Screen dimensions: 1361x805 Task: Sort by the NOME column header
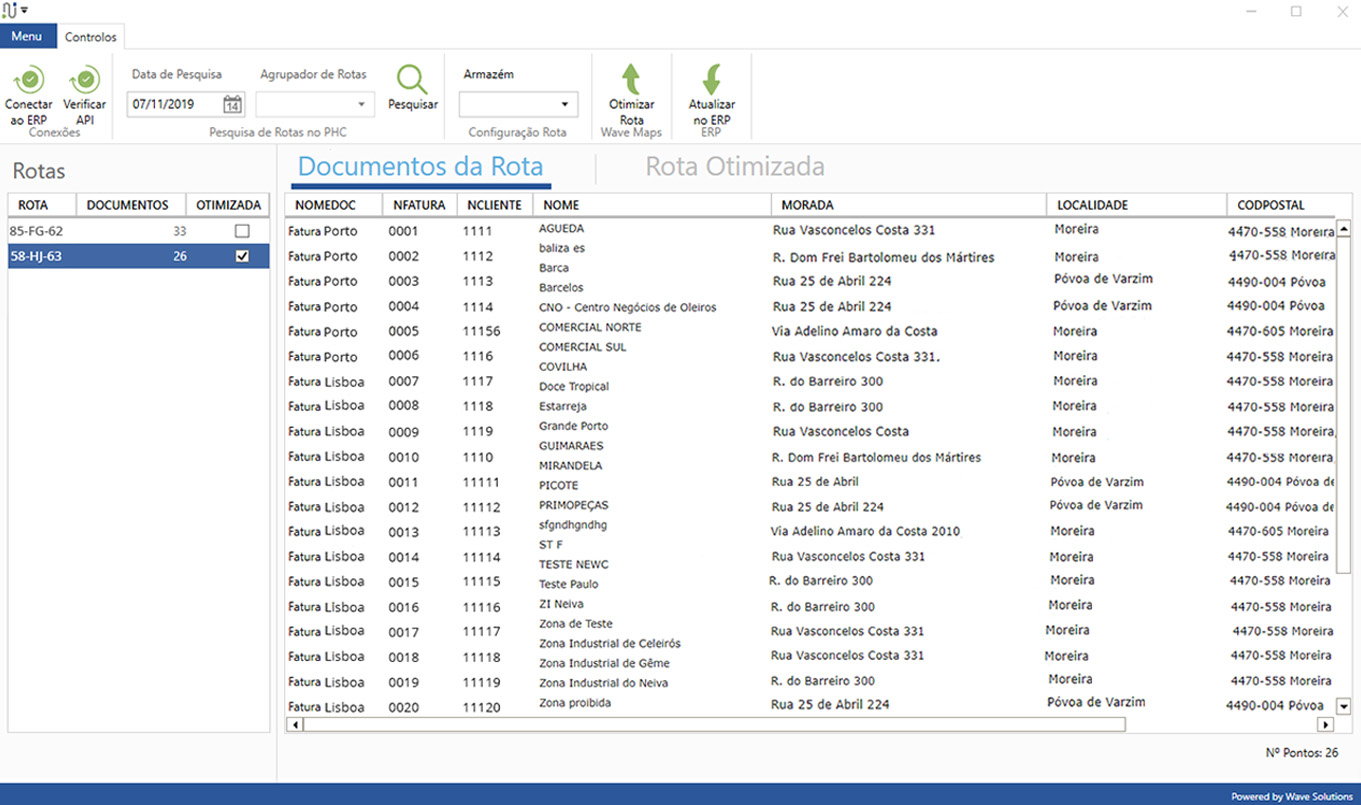pos(650,205)
